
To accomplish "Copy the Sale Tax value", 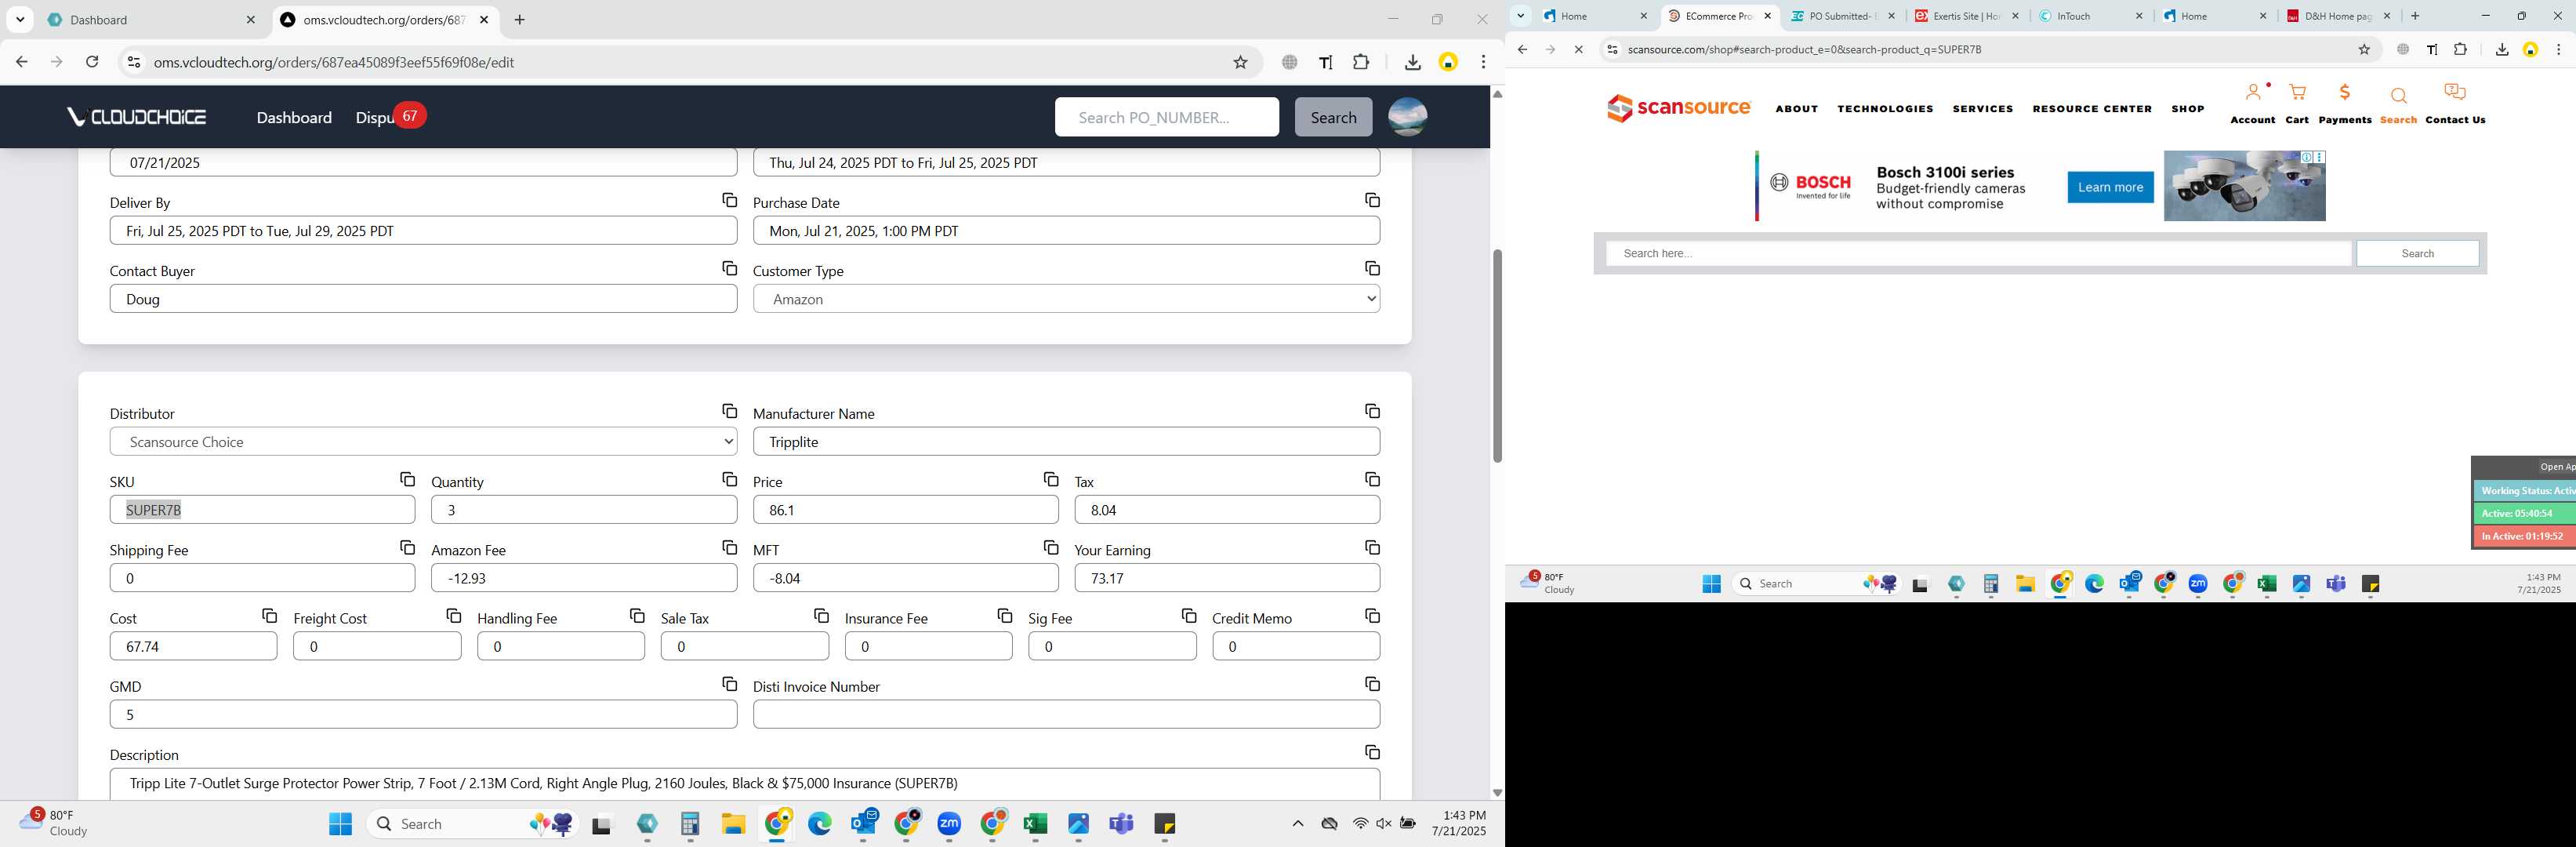I will pyautogui.click(x=821, y=616).
